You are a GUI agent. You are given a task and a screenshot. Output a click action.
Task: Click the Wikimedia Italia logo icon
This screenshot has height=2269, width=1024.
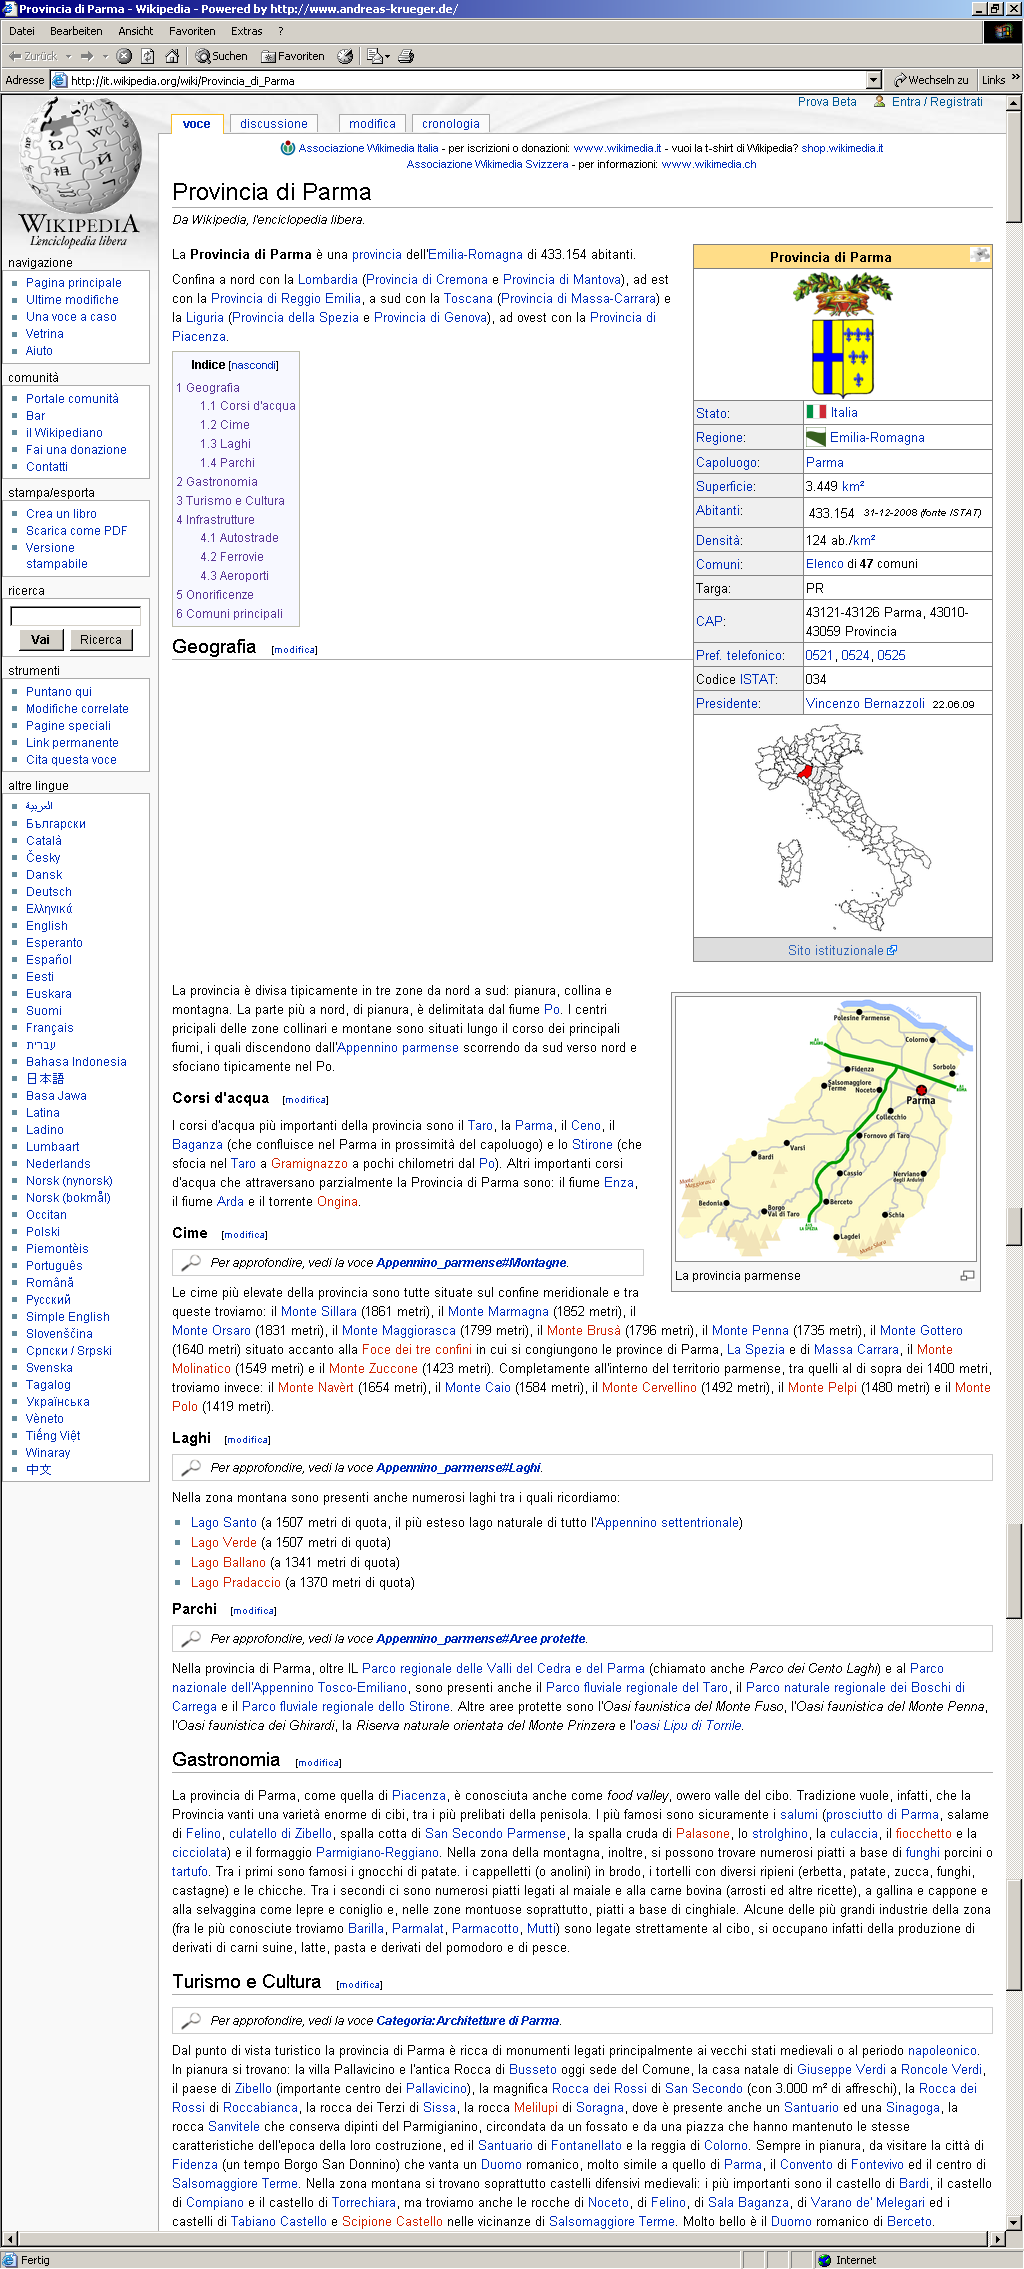tap(288, 148)
